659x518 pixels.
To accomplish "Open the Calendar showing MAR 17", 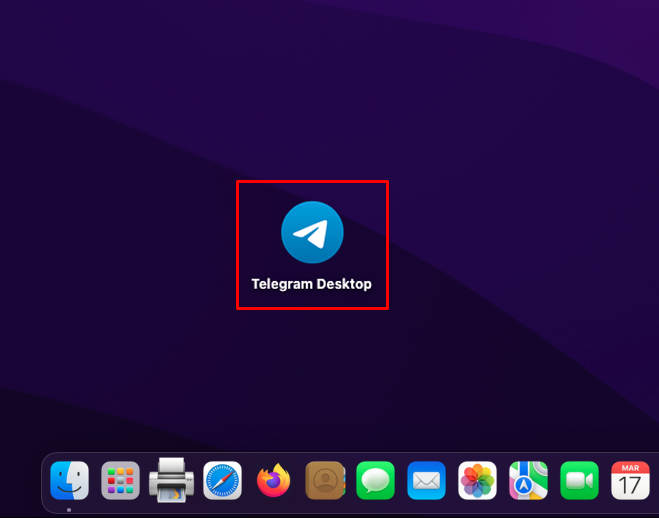I will [x=630, y=481].
